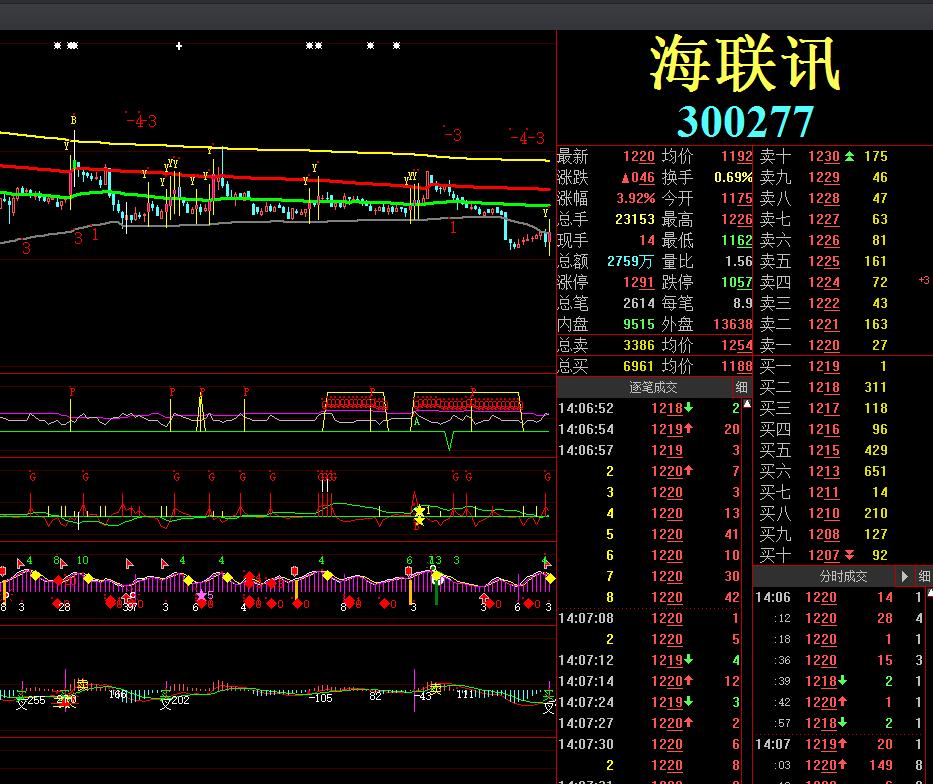The image size is (933, 784).
Task: Select the 卖一 ask row at 1220
Action: pyautogui.click(x=824, y=345)
